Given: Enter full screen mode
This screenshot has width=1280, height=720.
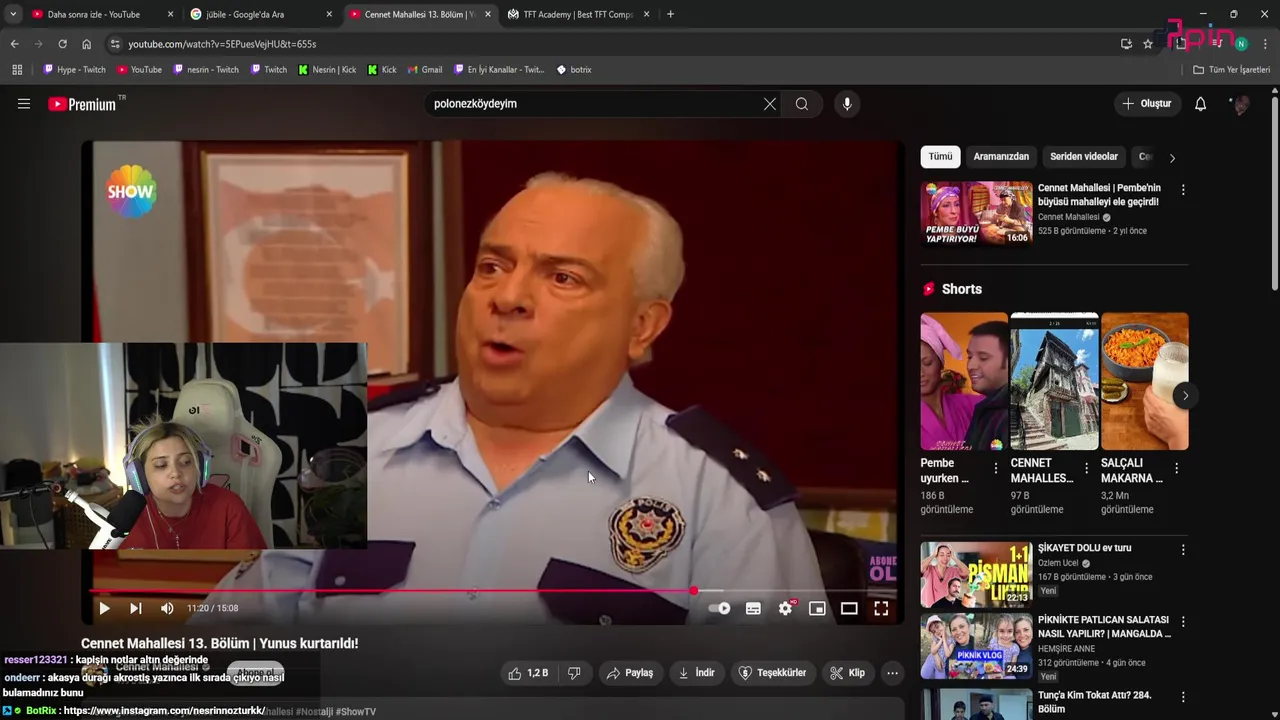Looking at the screenshot, I should pyautogui.click(x=881, y=608).
